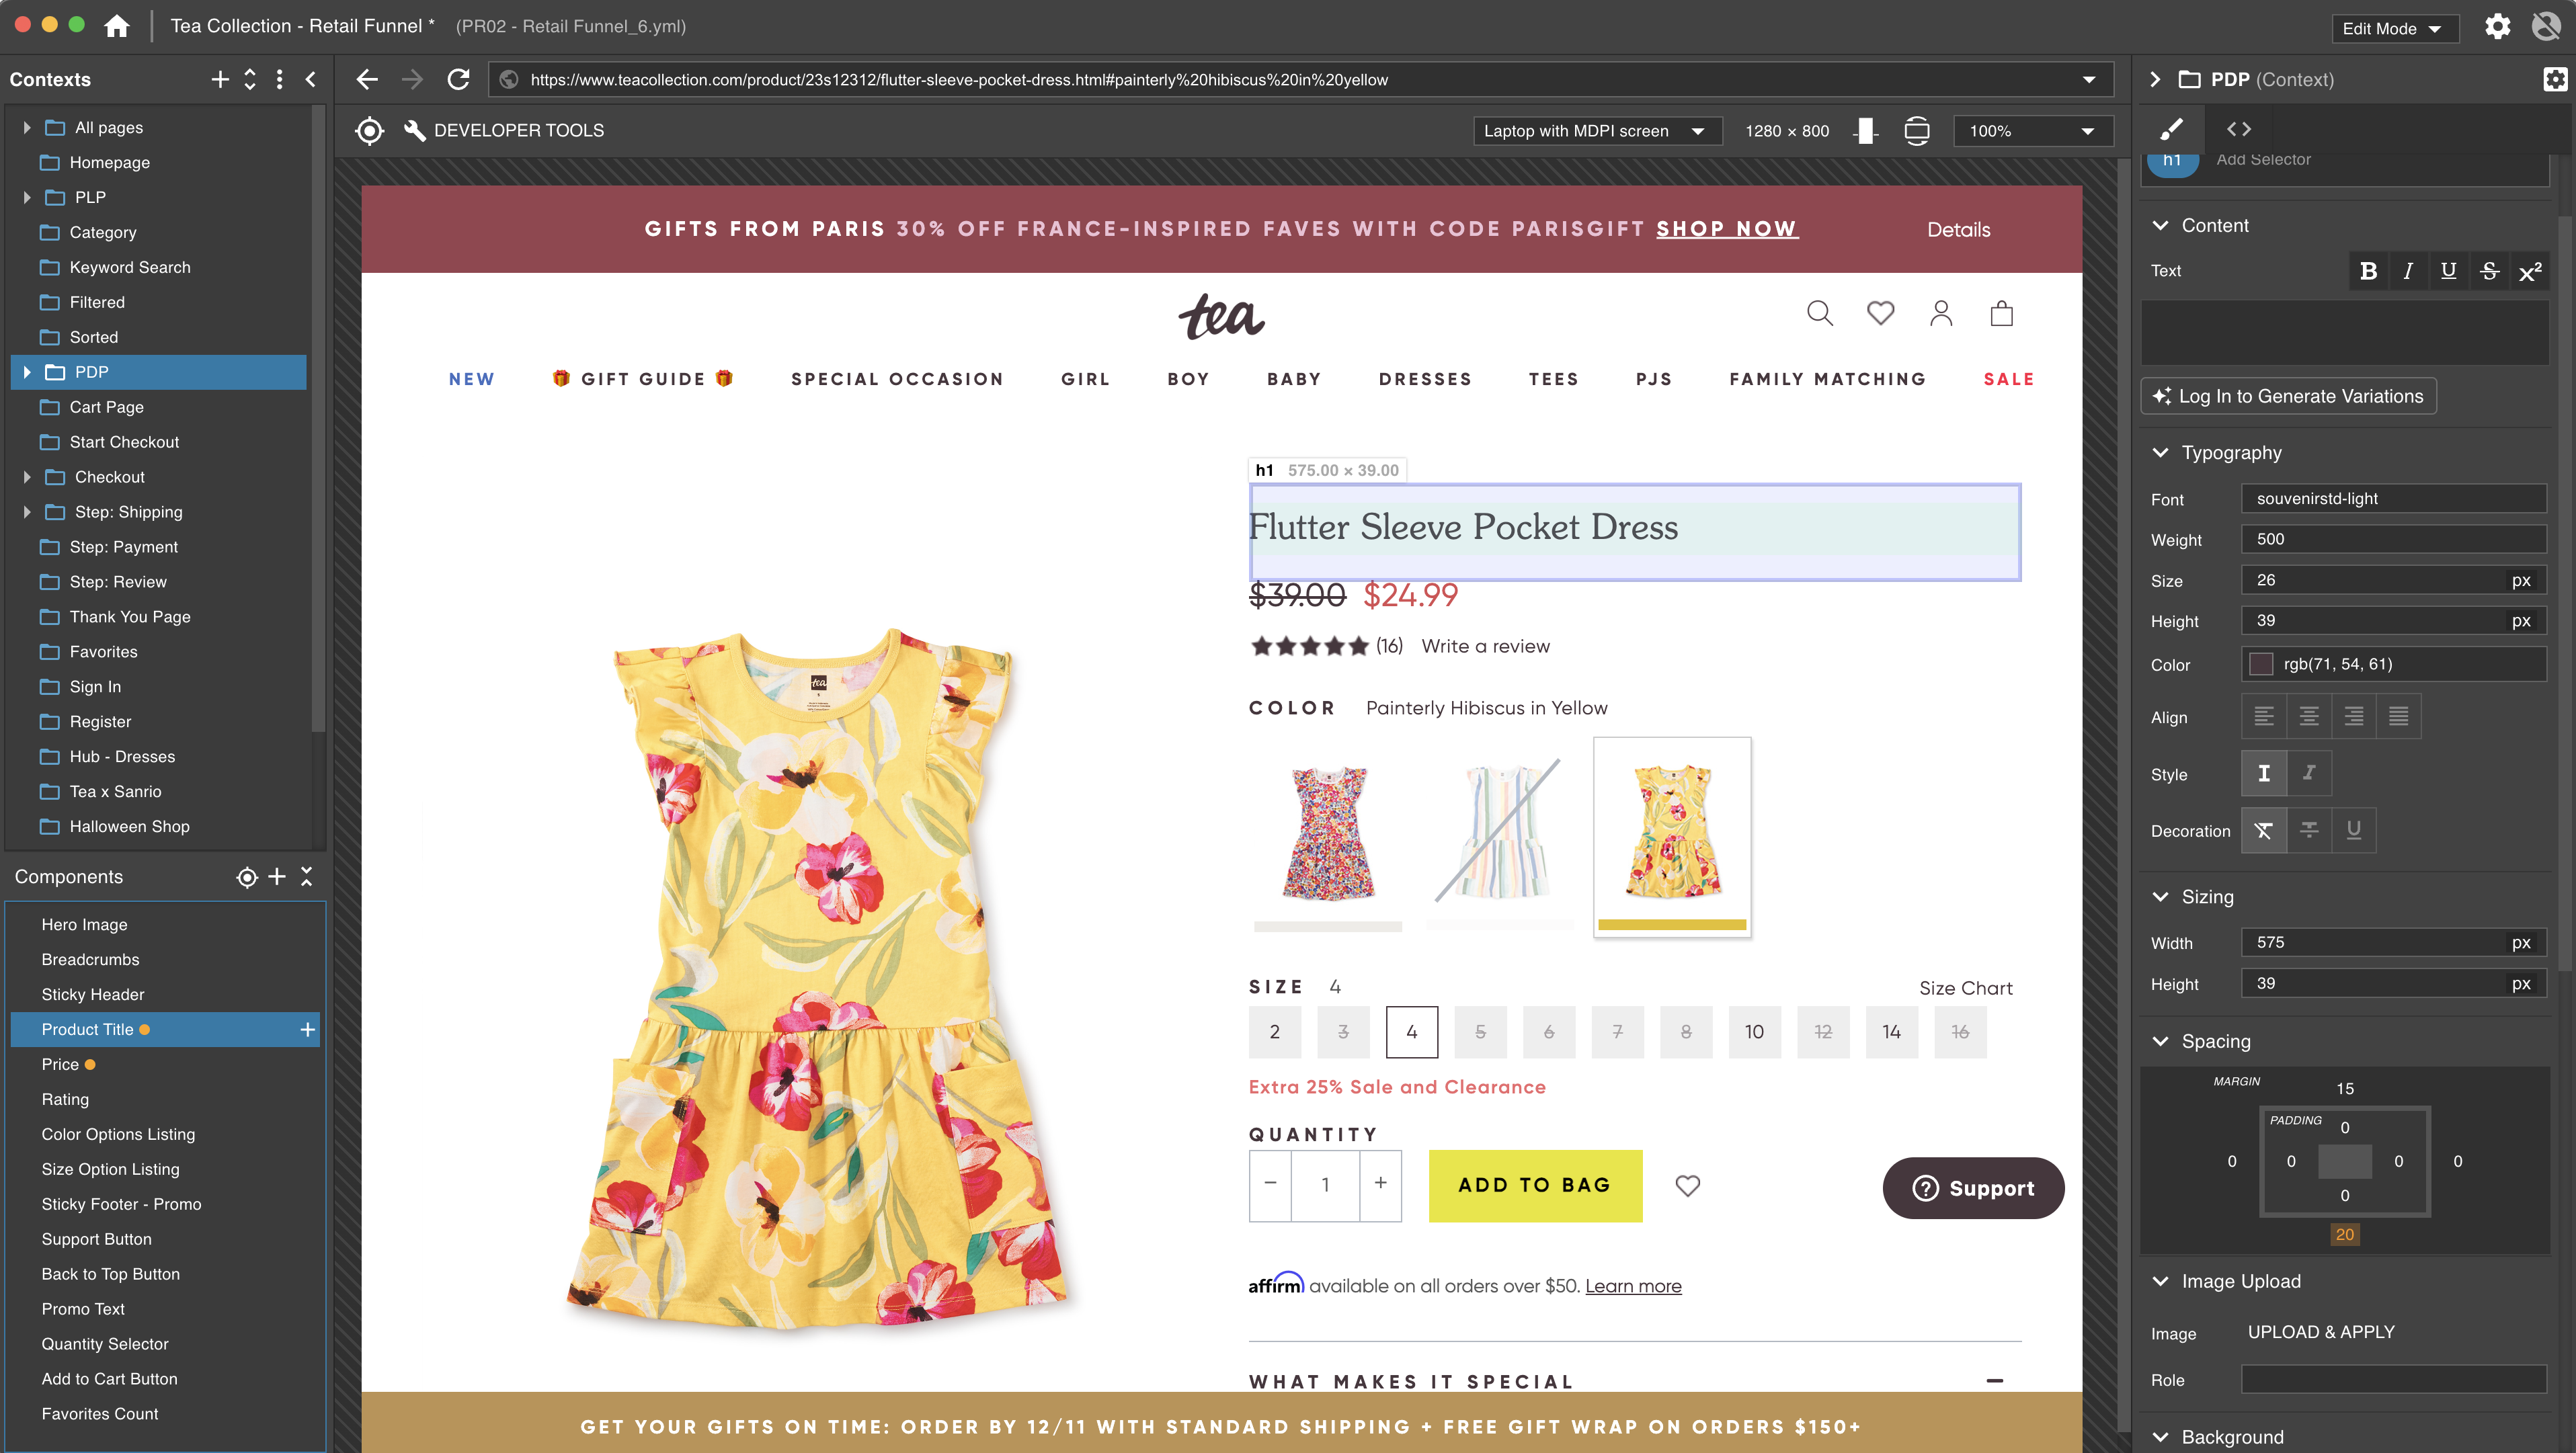Add a new context with plus icon
The width and height of the screenshot is (2576, 1453).
[x=220, y=79]
